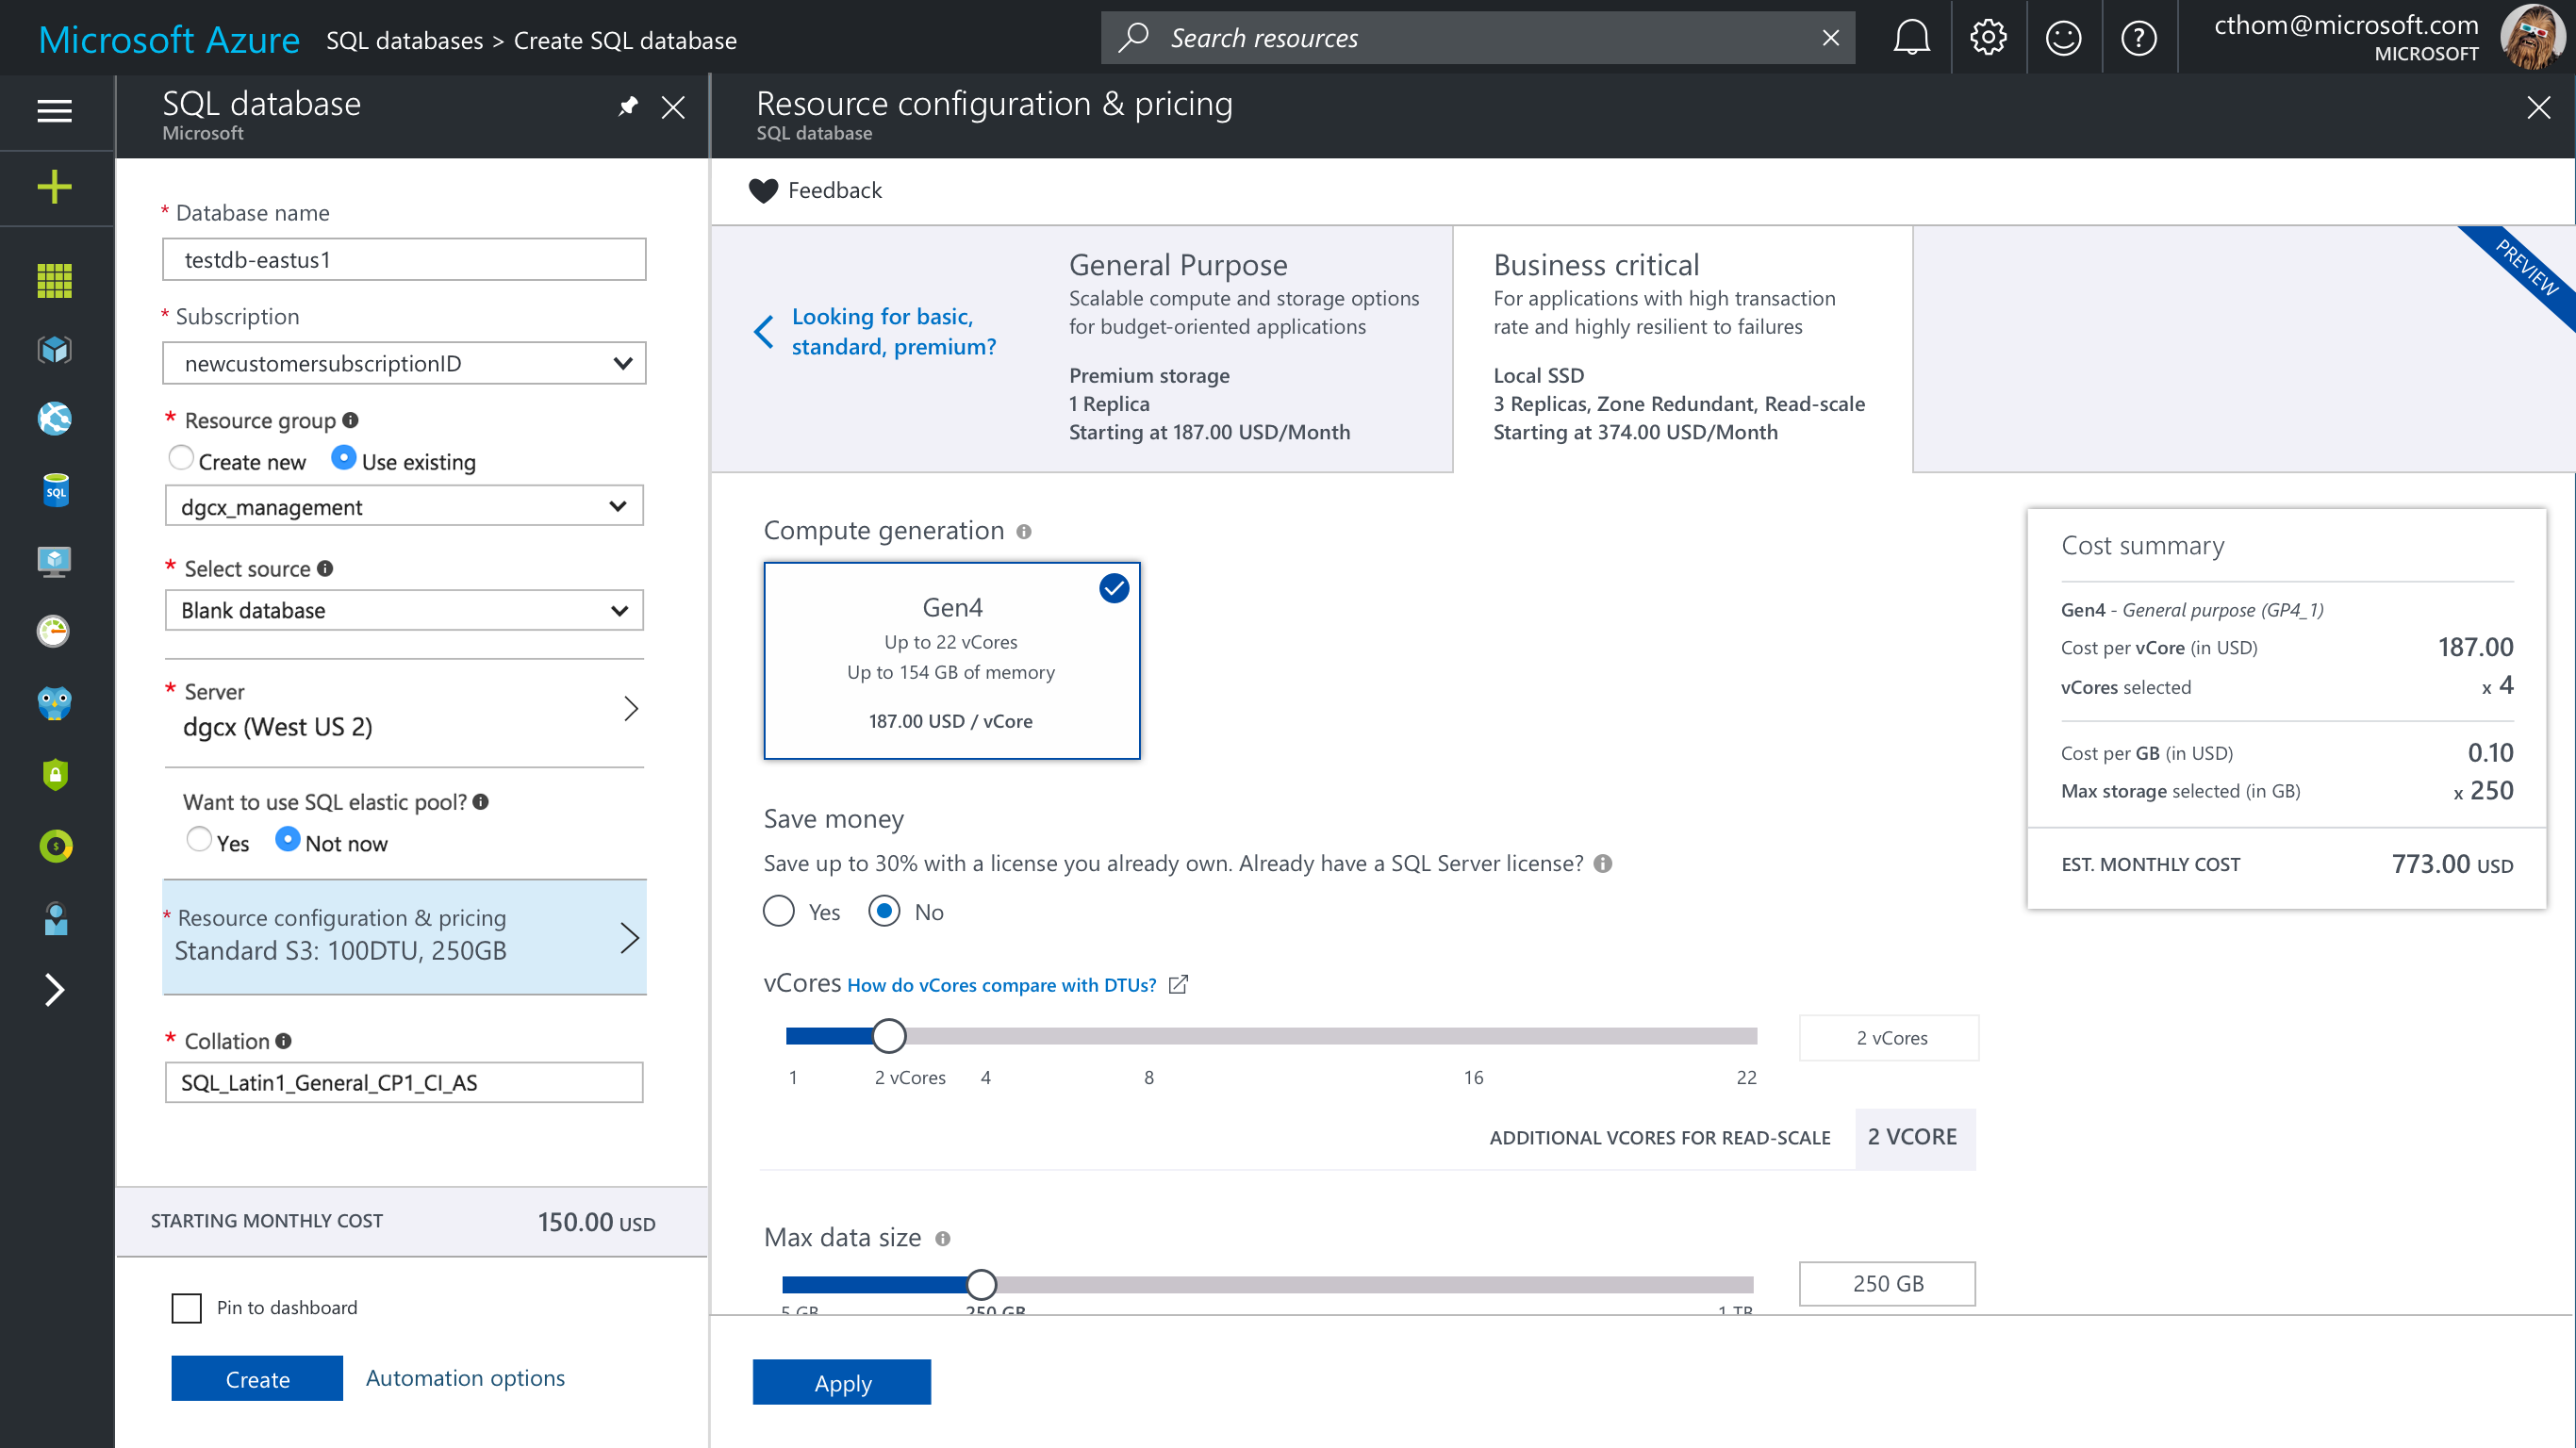The height and width of the screenshot is (1448, 2576).
Task: Open the help question mark icon
Action: pyautogui.click(x=2139, y=38)
